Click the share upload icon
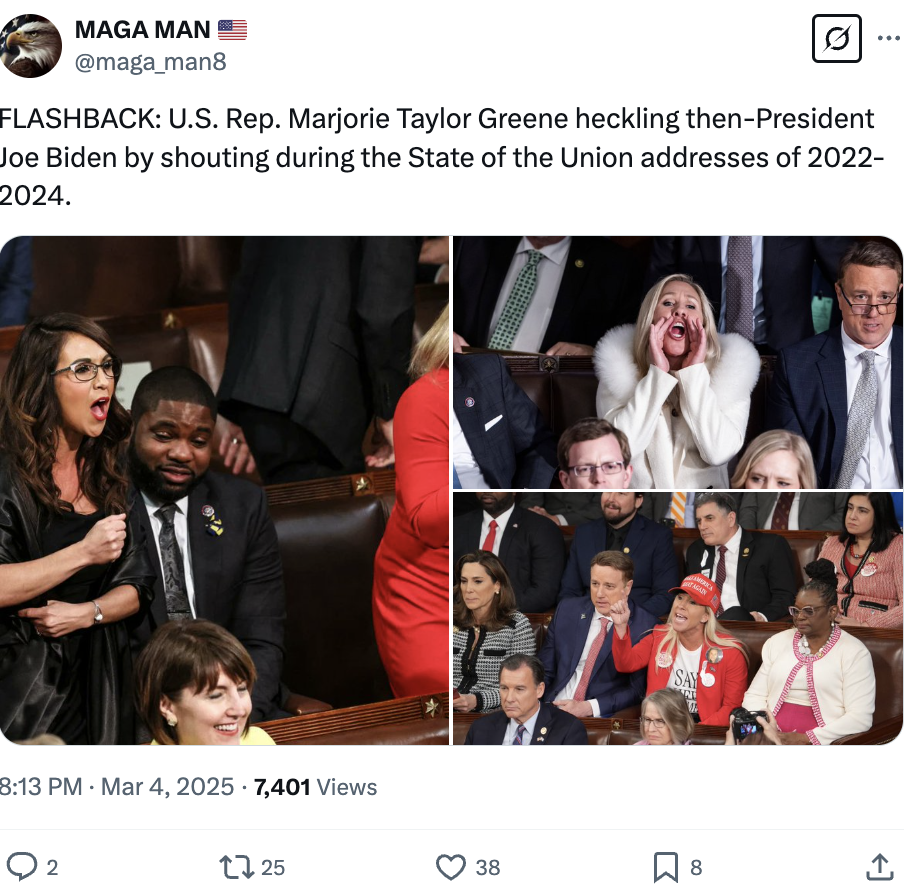The width and height of the screenshot is (922, 894). tap(880, 867)
